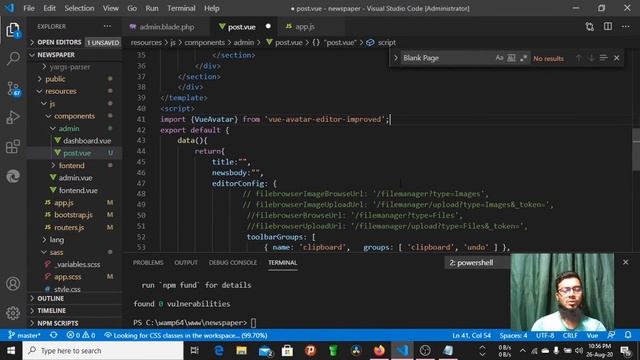Open editor More Actions ellipsis

point(626,27)
